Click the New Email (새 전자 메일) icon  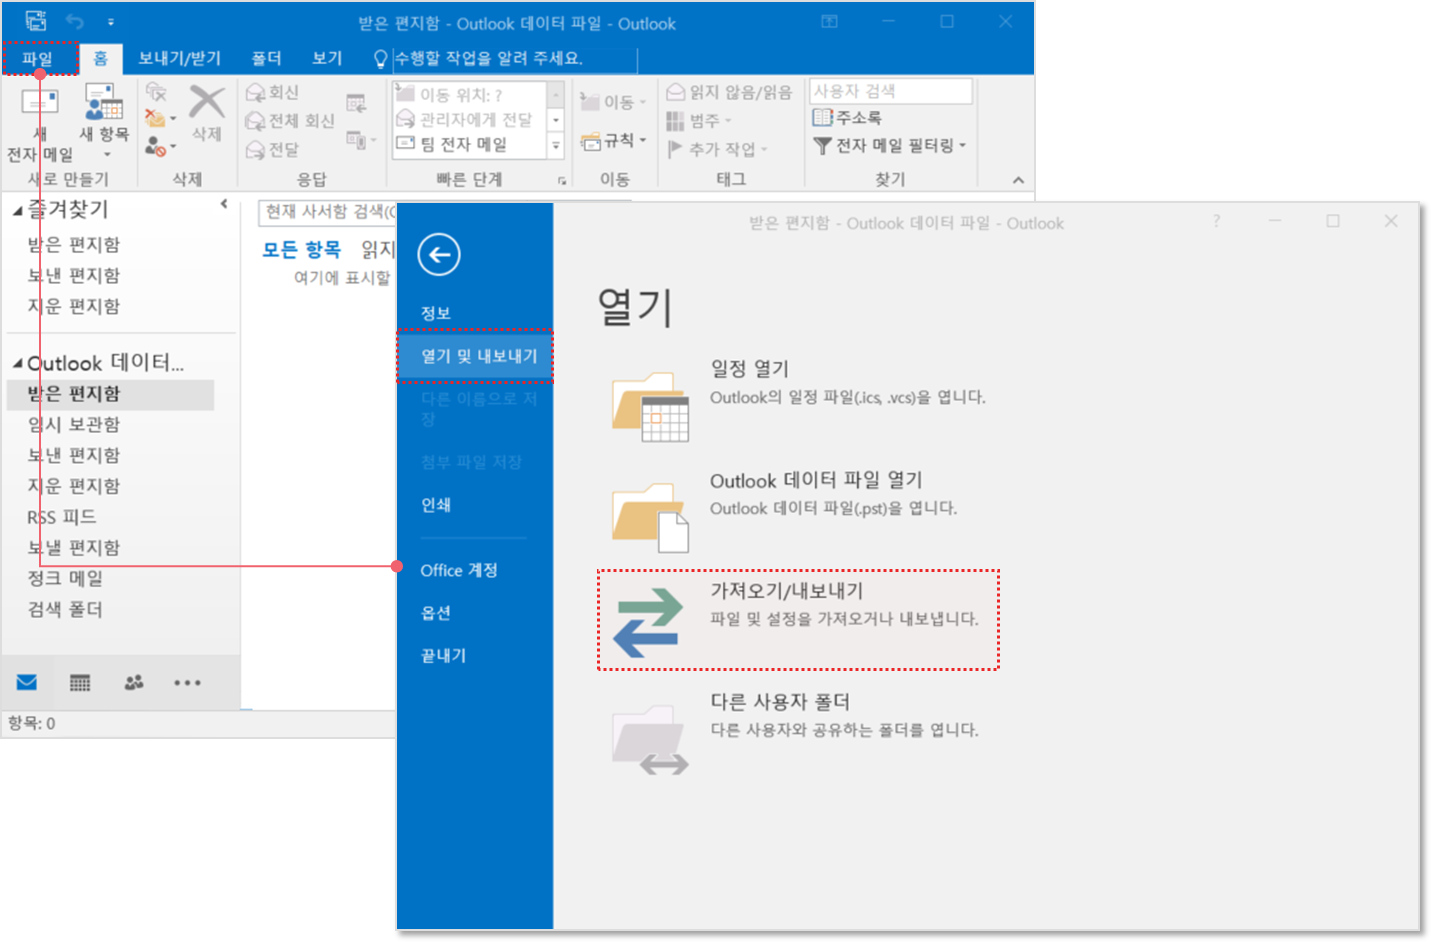coord(40,104)
